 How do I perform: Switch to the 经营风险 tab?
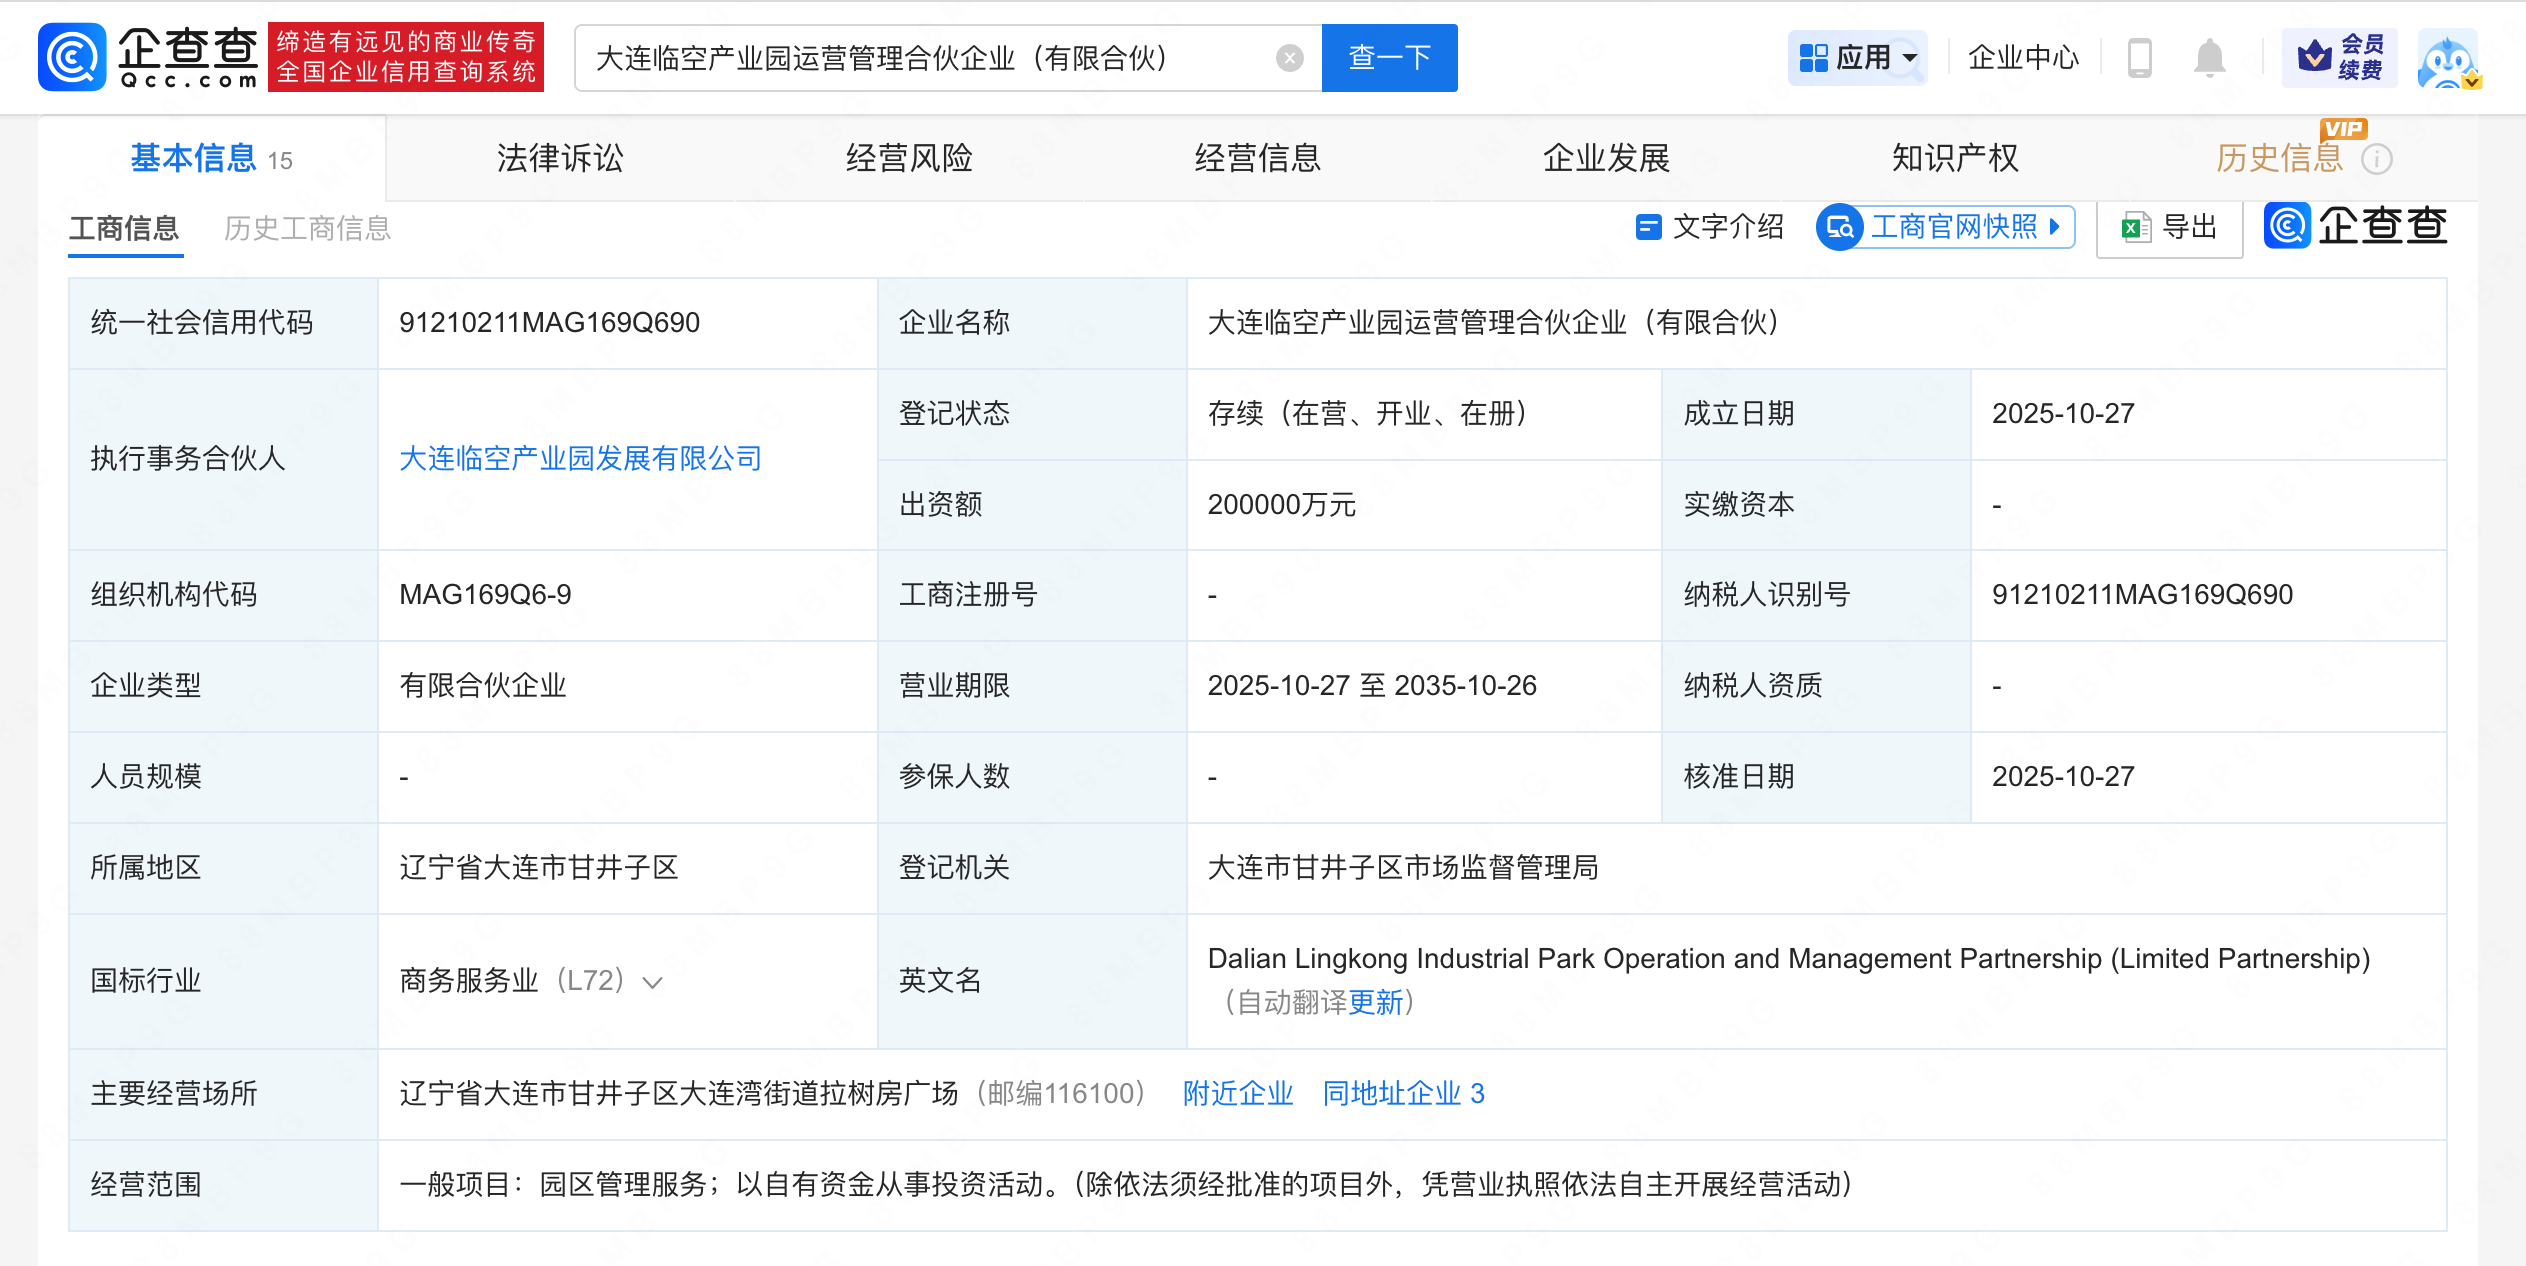pos(909,158)
